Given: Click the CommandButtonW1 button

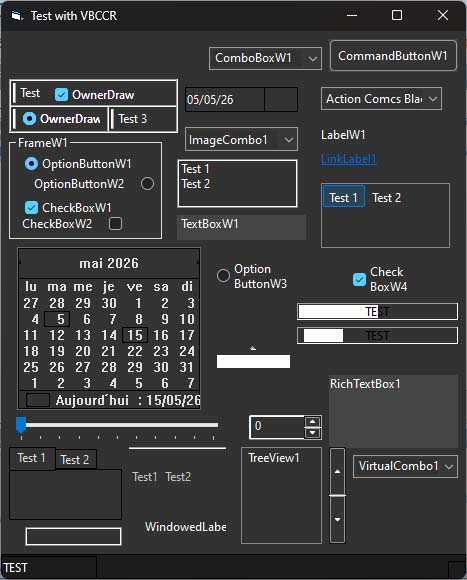Looking at the screenshot, I should click(x=393, y=56).
